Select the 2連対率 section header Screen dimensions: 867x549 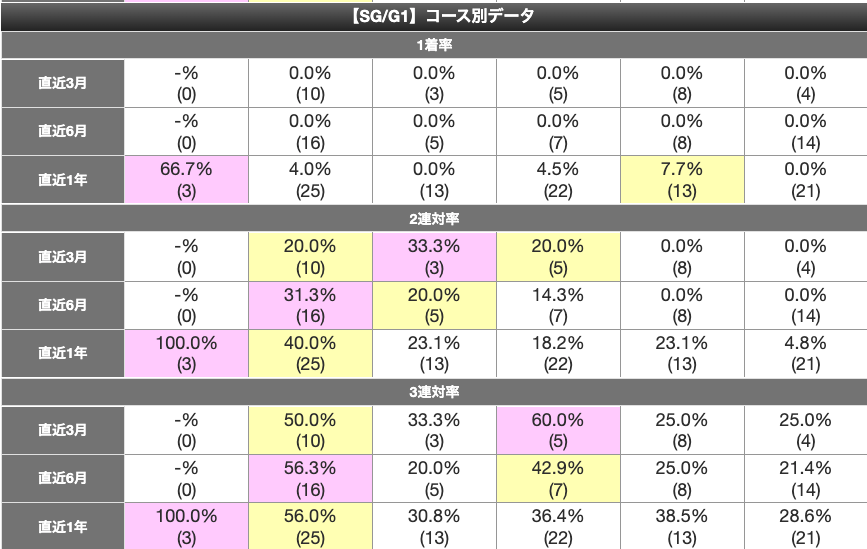434,217
